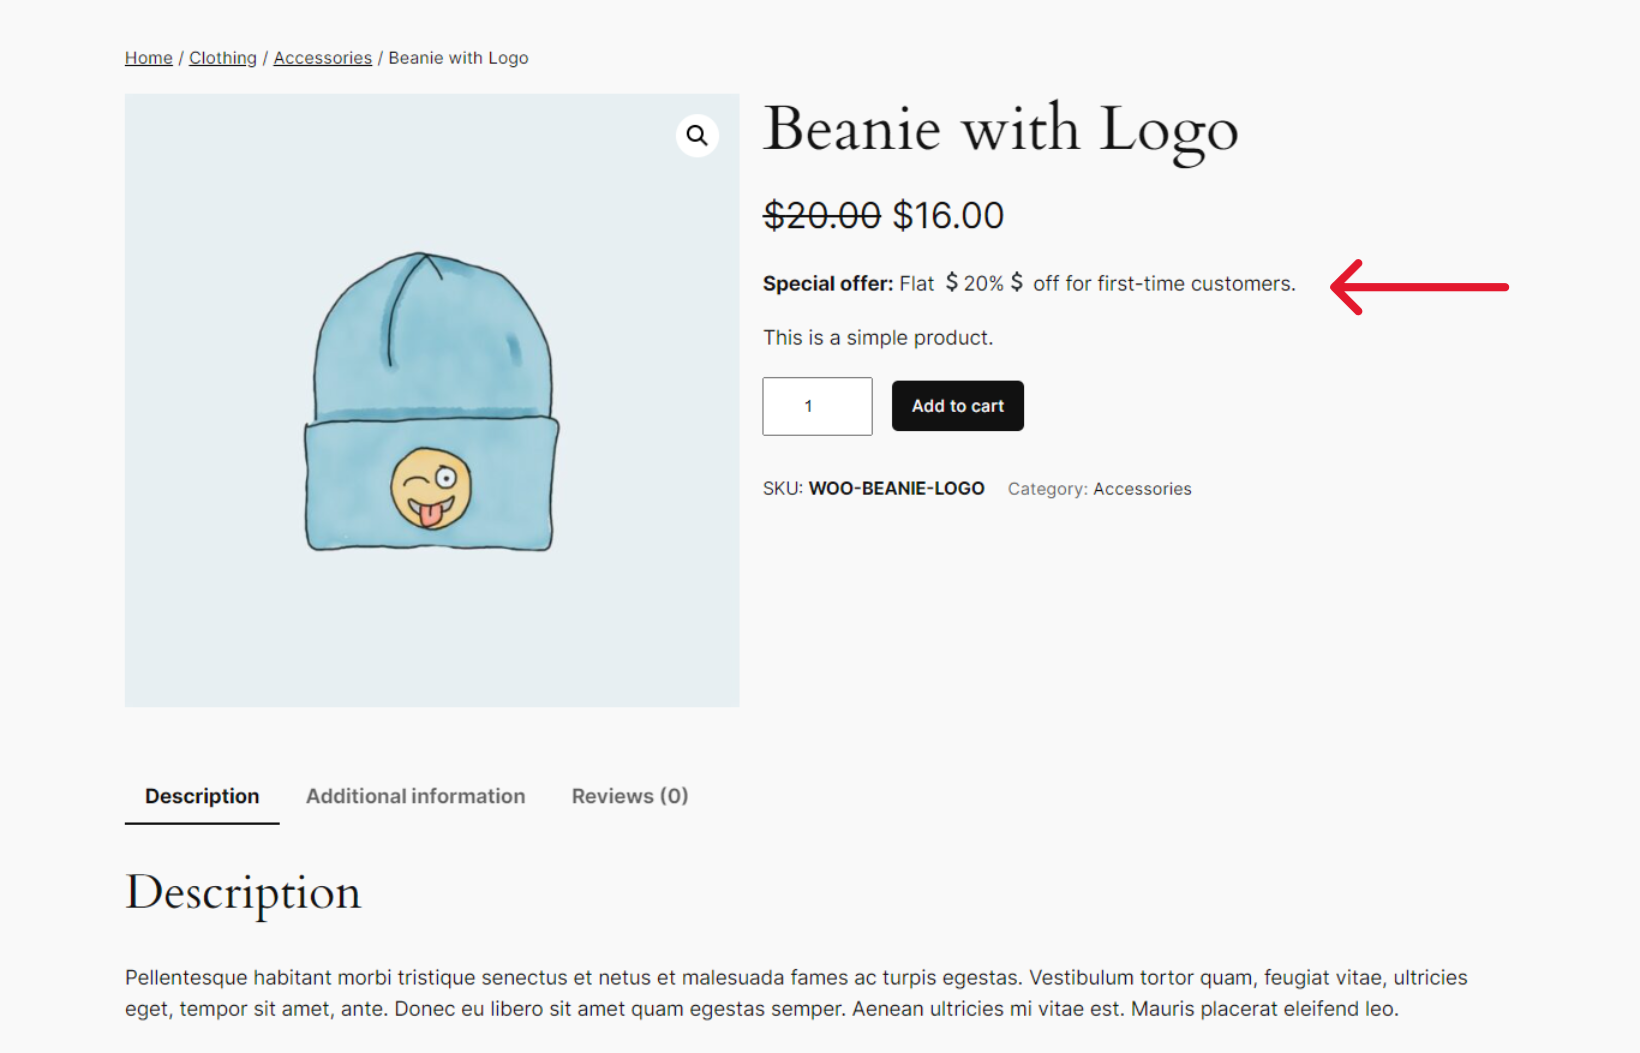Open the product image zoom magnifier
The image size is (1640, 1053).
697,135
